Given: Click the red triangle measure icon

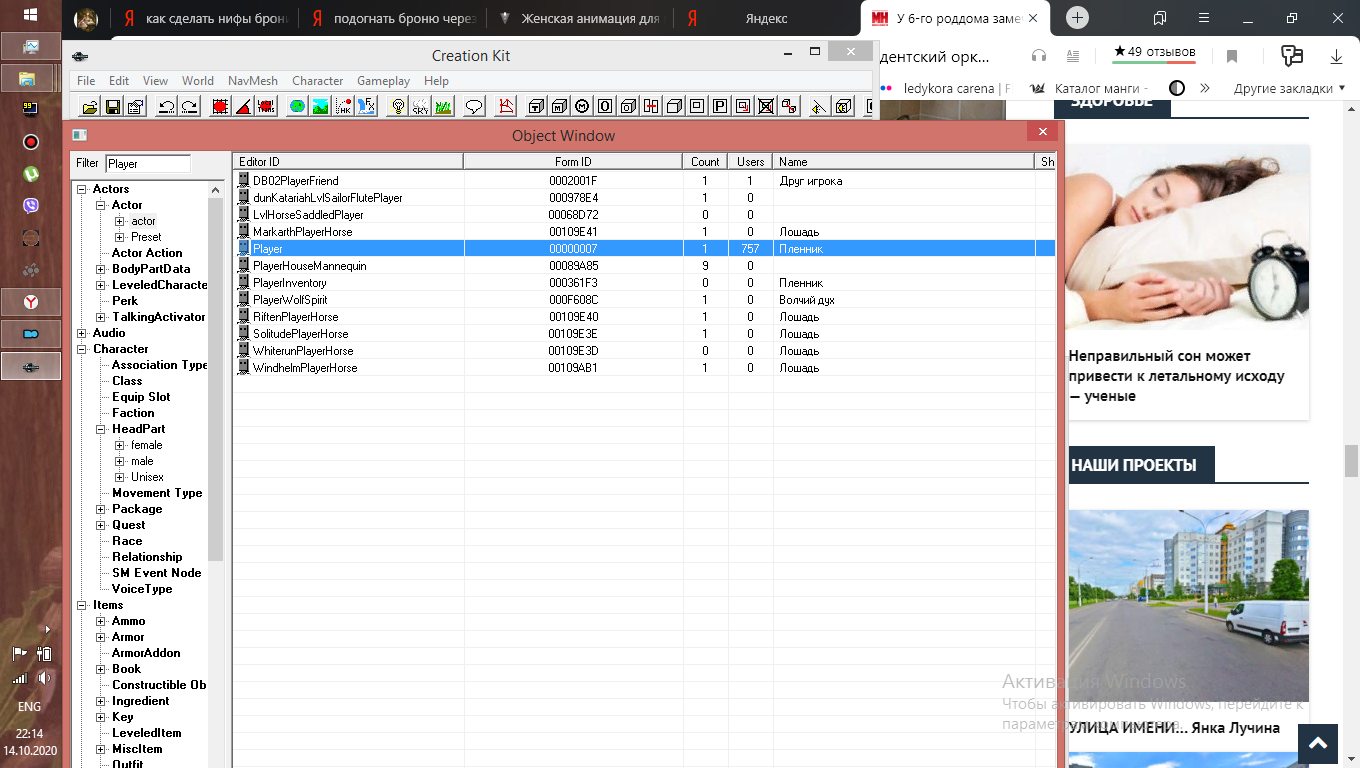Looking at the screenshot, I should [x=506, y=106].
